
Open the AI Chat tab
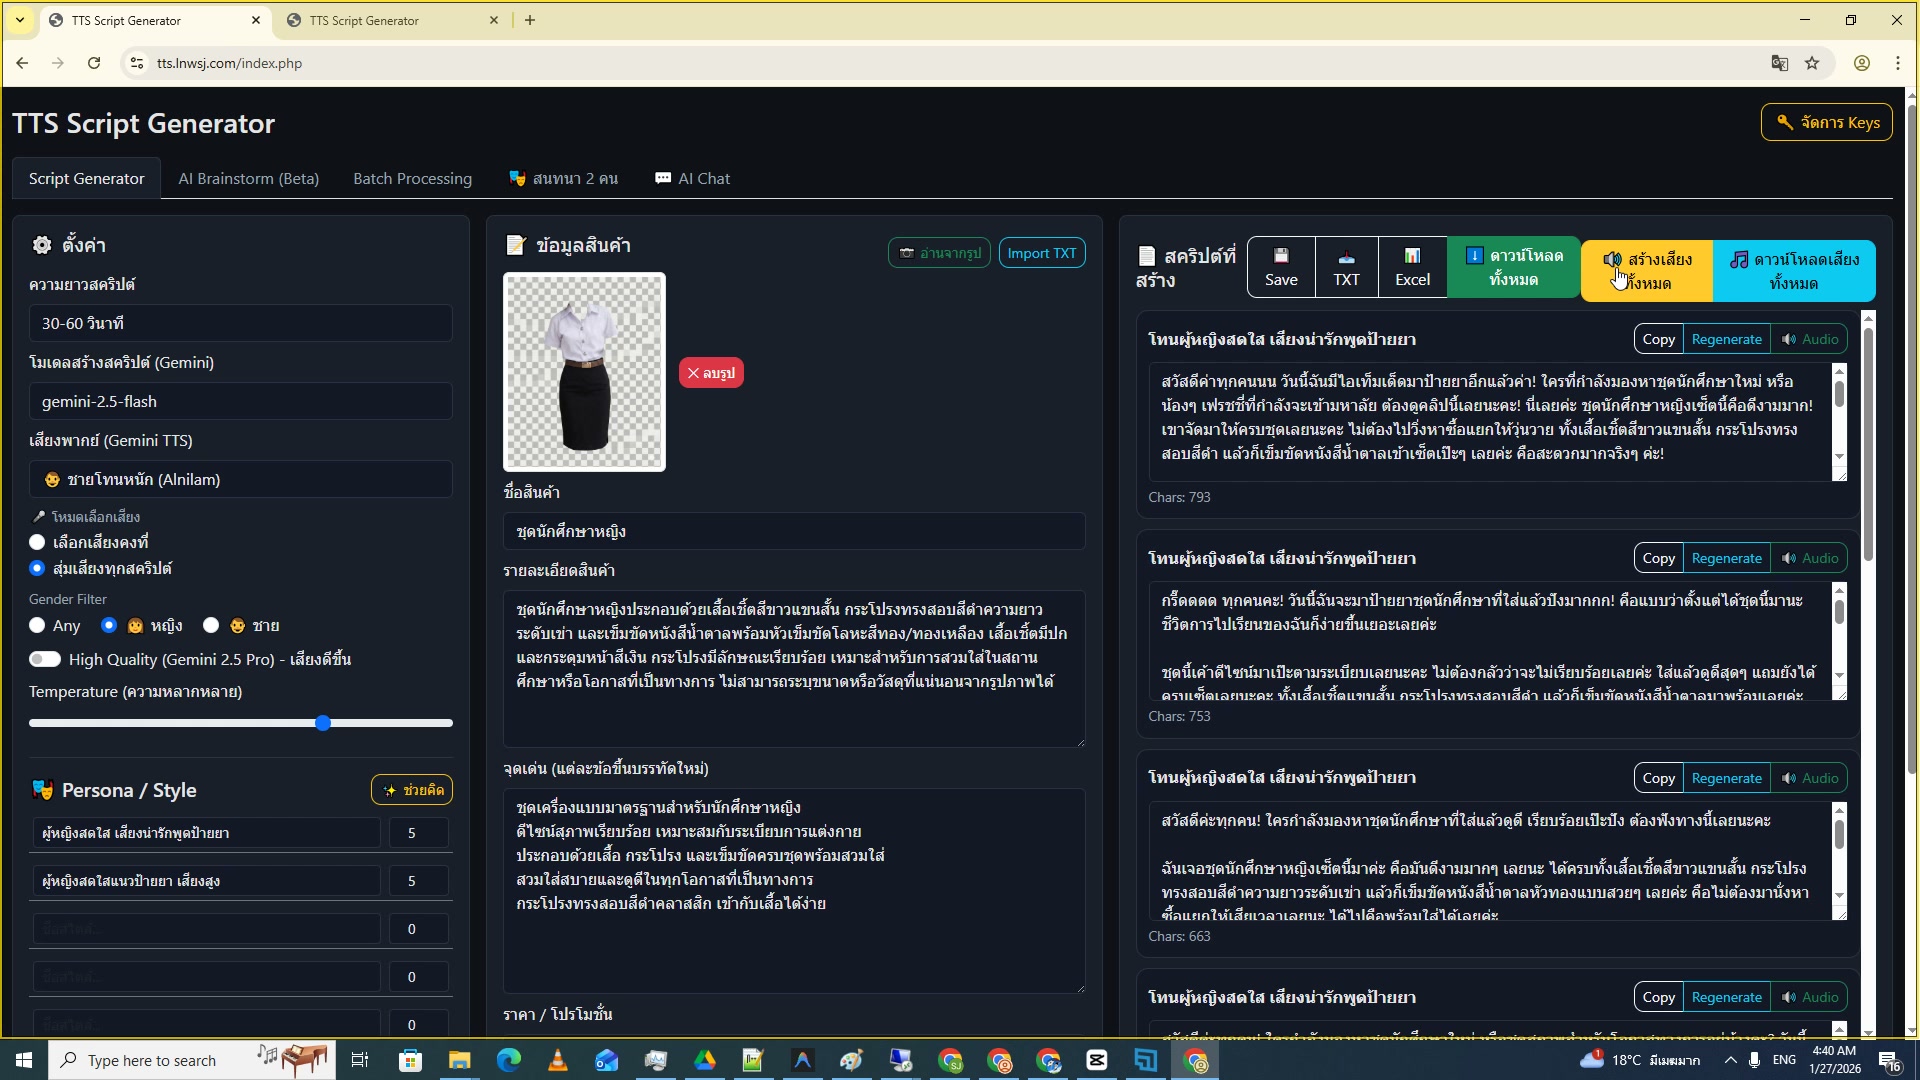click(692, 178)
